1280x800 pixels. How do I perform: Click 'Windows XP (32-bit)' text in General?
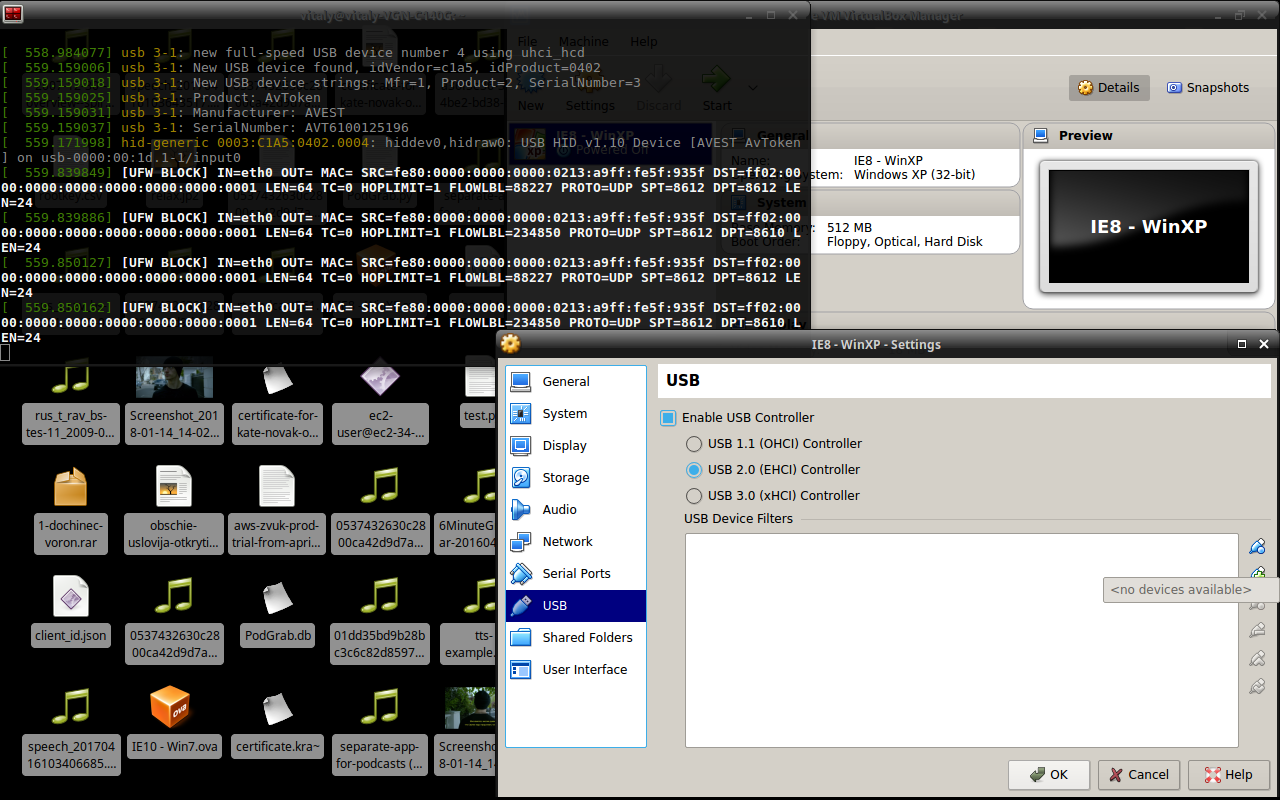[x=914, y=174]
